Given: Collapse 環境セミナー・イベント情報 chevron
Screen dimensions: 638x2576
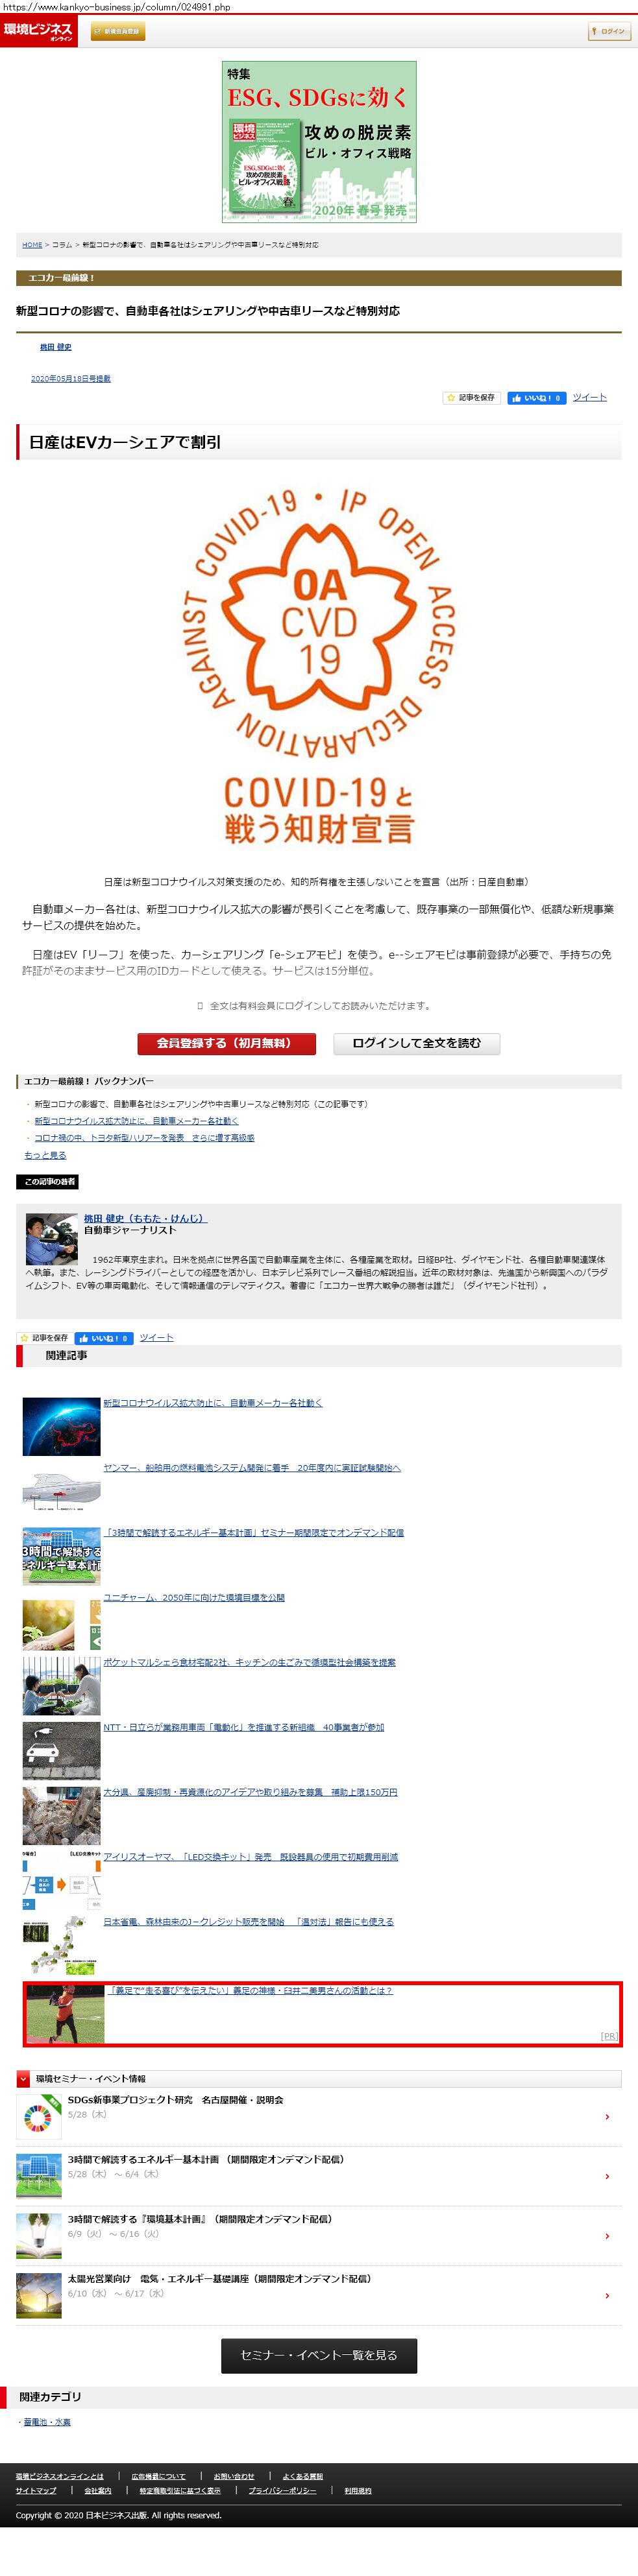Looking at the screenshot, I should (23, 2079).
